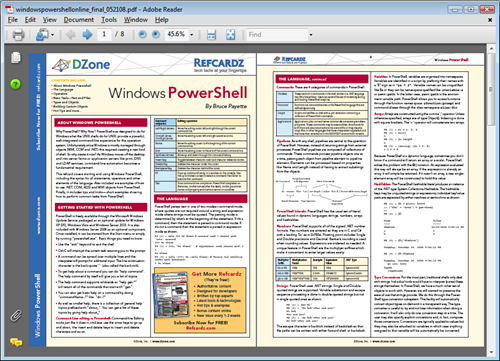This screenshot has width=500, height=361.
Task: Click the Print icon in toolbar
Action: (x=18, y=34)
